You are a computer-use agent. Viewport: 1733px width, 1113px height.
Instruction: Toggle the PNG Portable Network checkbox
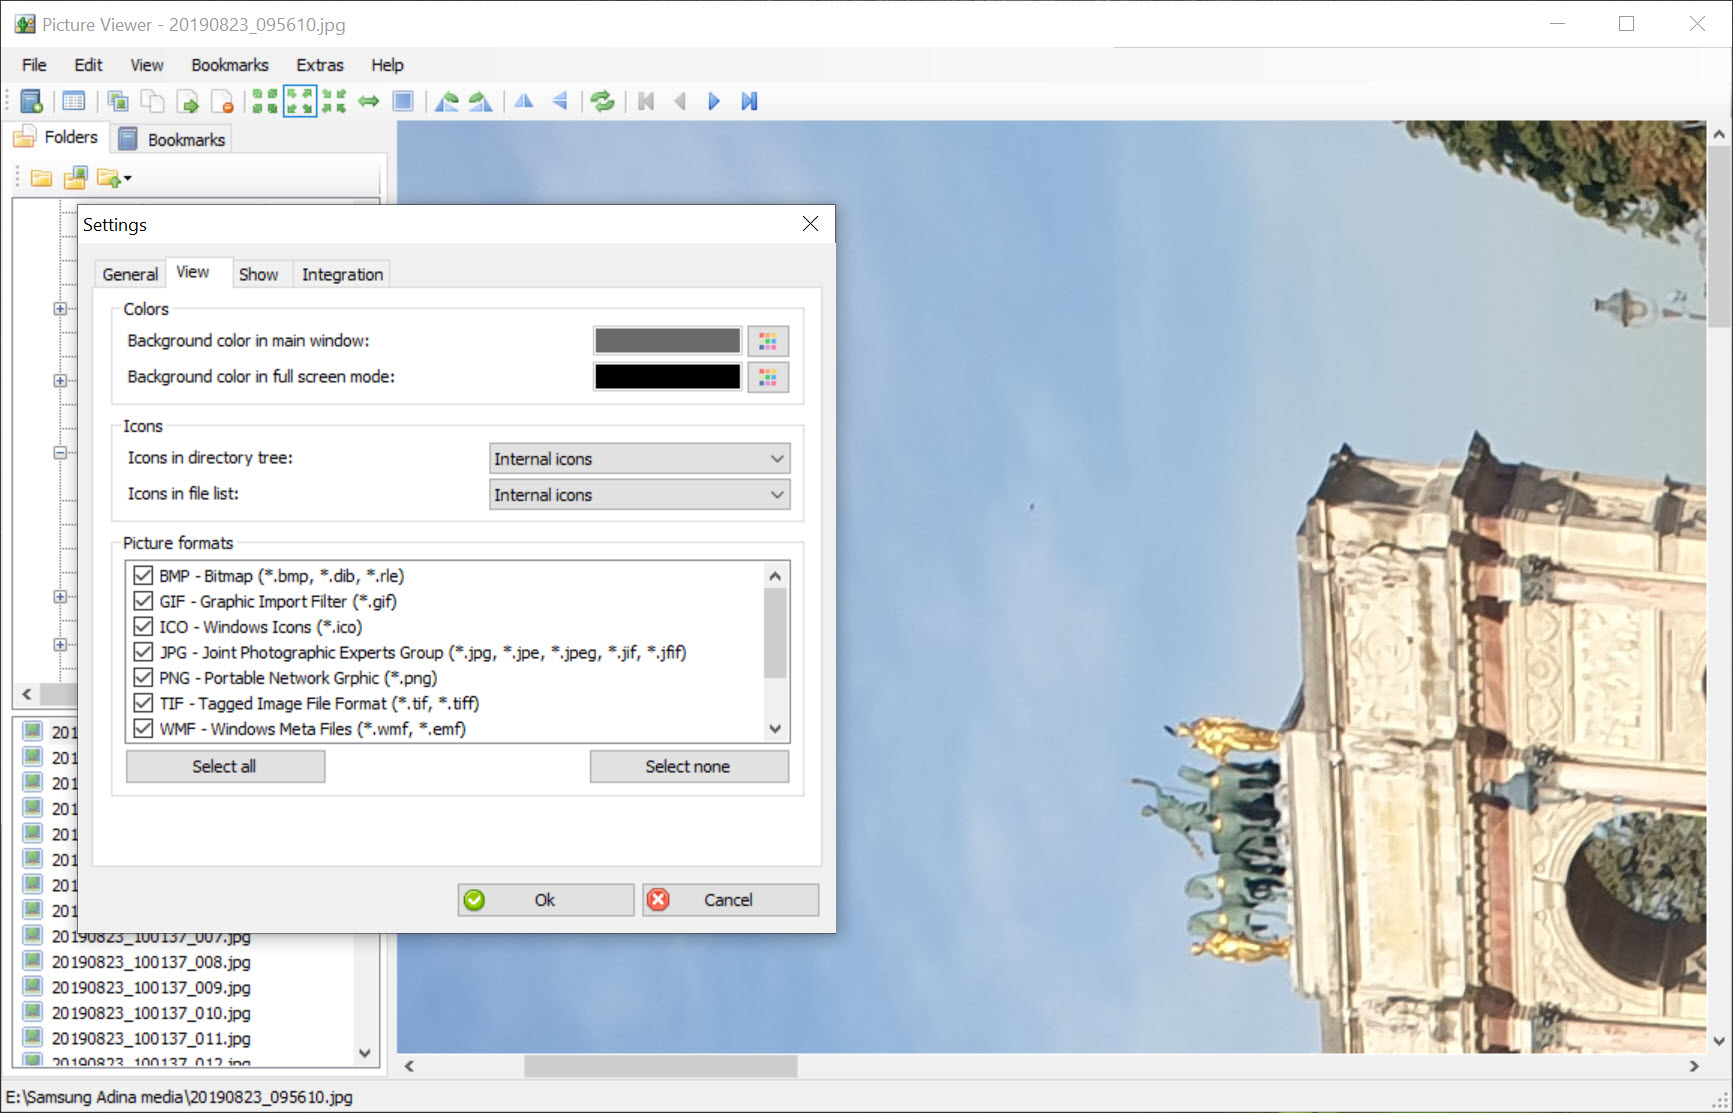(x=143, y=678)
